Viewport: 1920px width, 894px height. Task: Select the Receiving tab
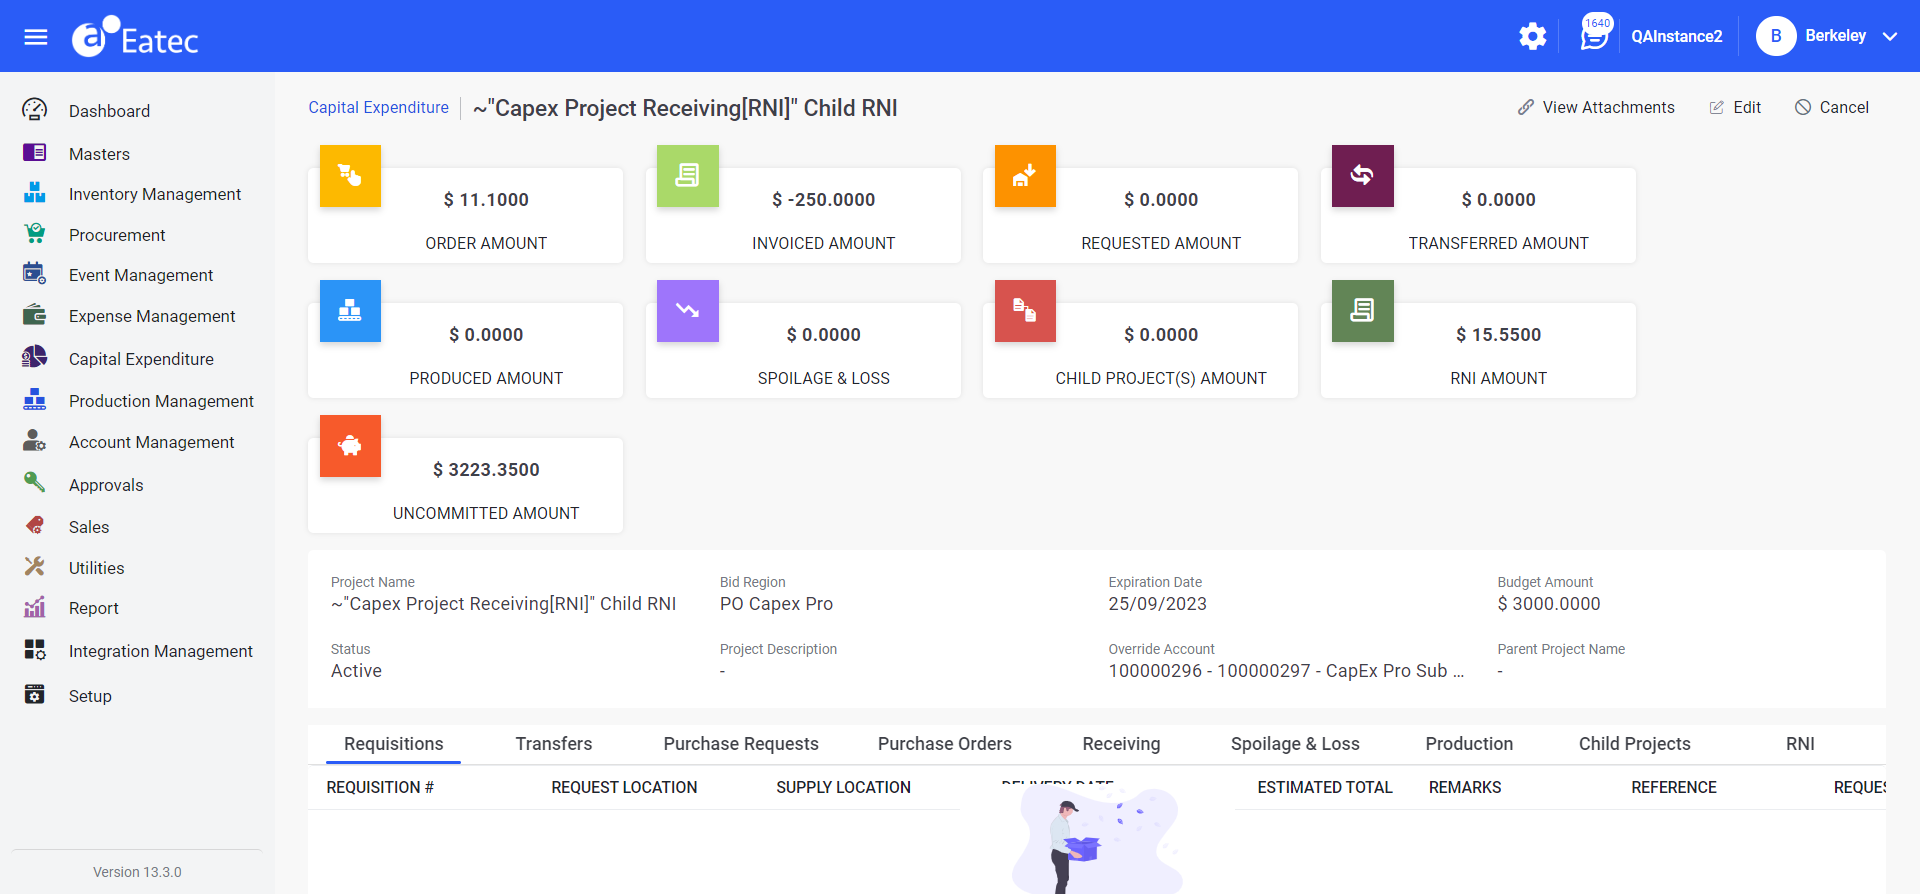pos(1121,744)
